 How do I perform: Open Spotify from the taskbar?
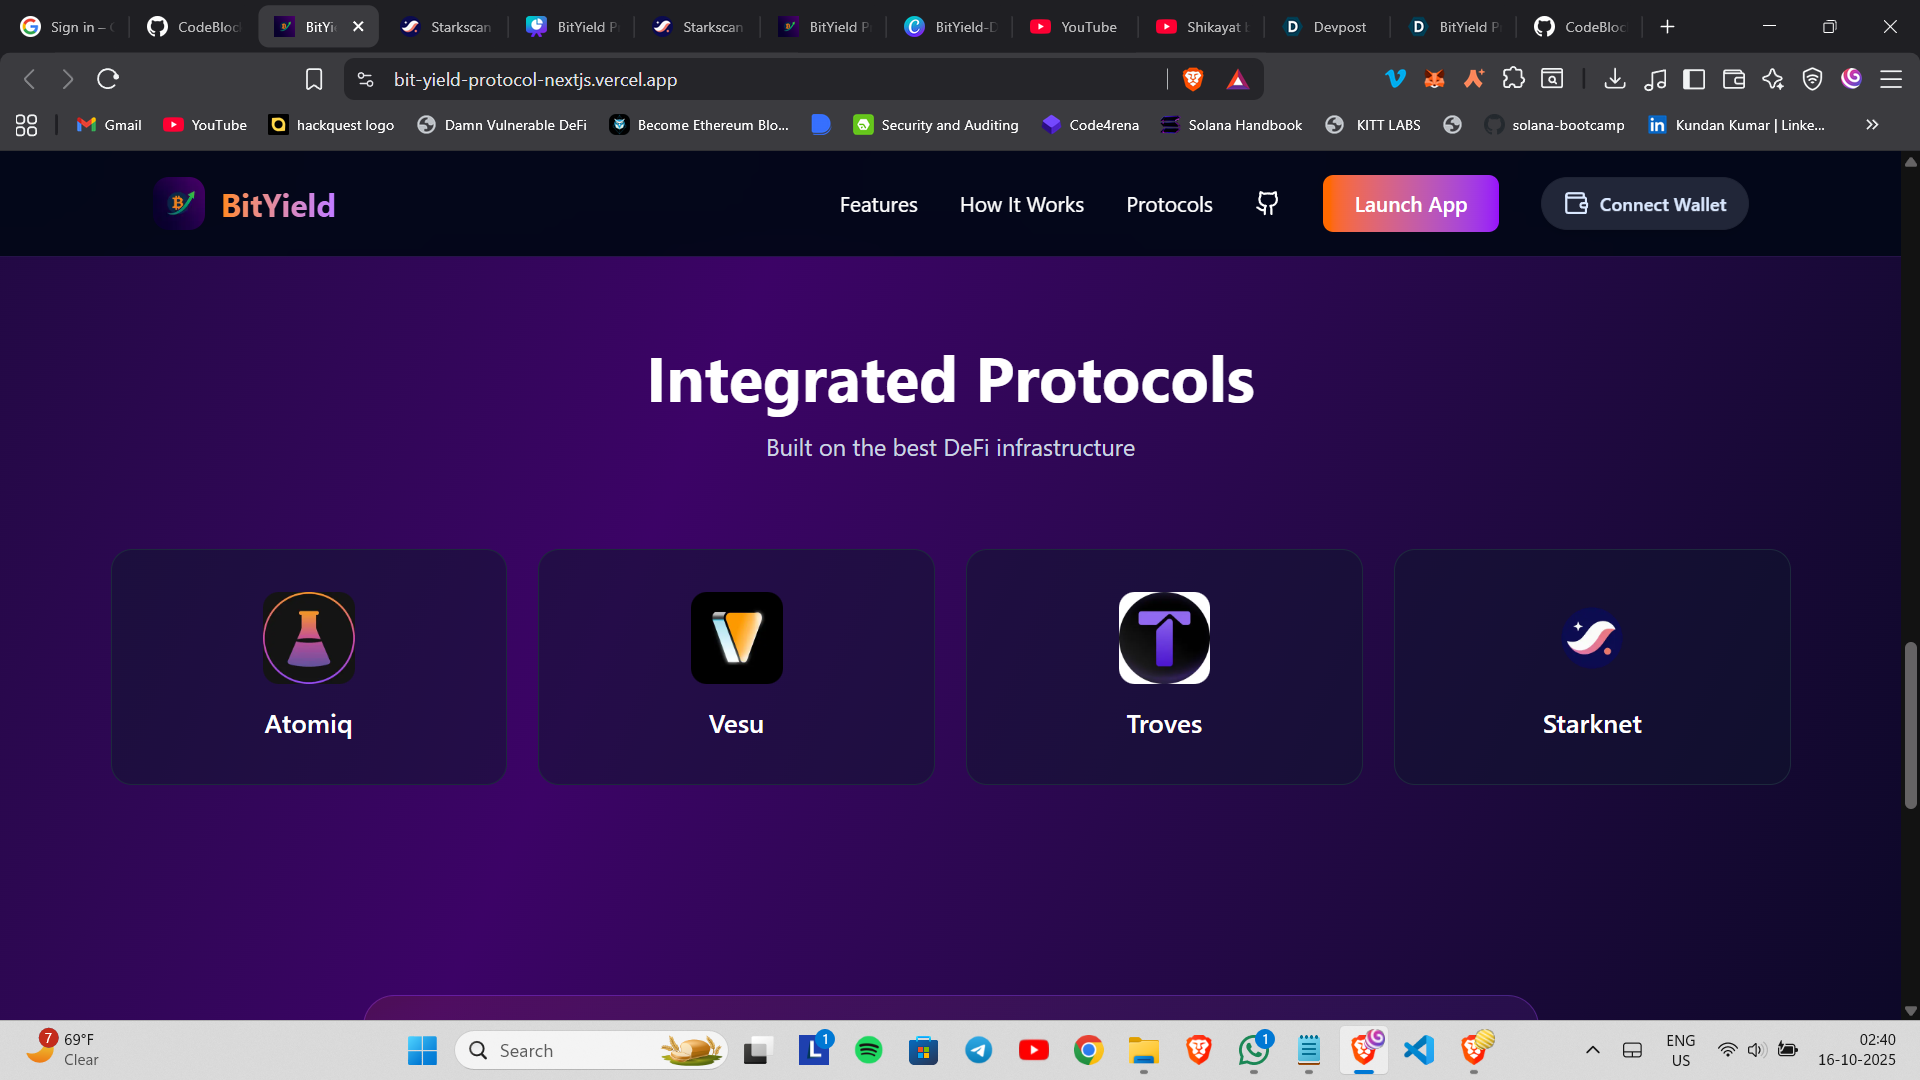click(868, 1050)
